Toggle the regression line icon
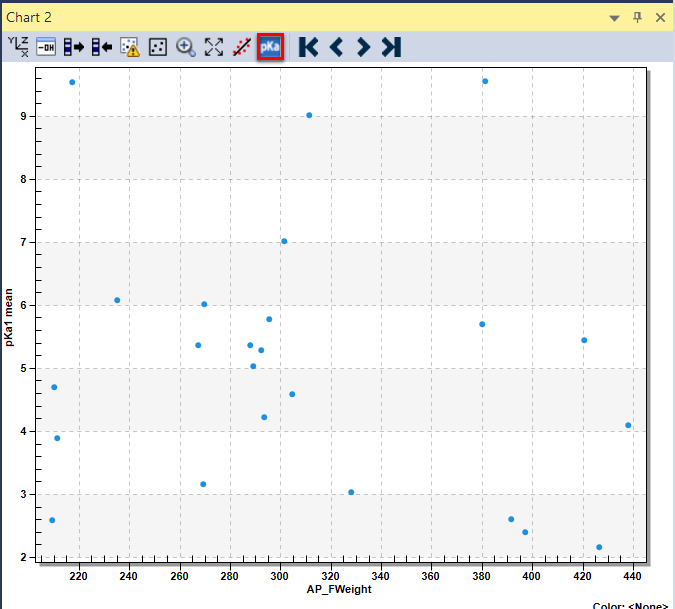The image size is (675, 609). [242, 46]
